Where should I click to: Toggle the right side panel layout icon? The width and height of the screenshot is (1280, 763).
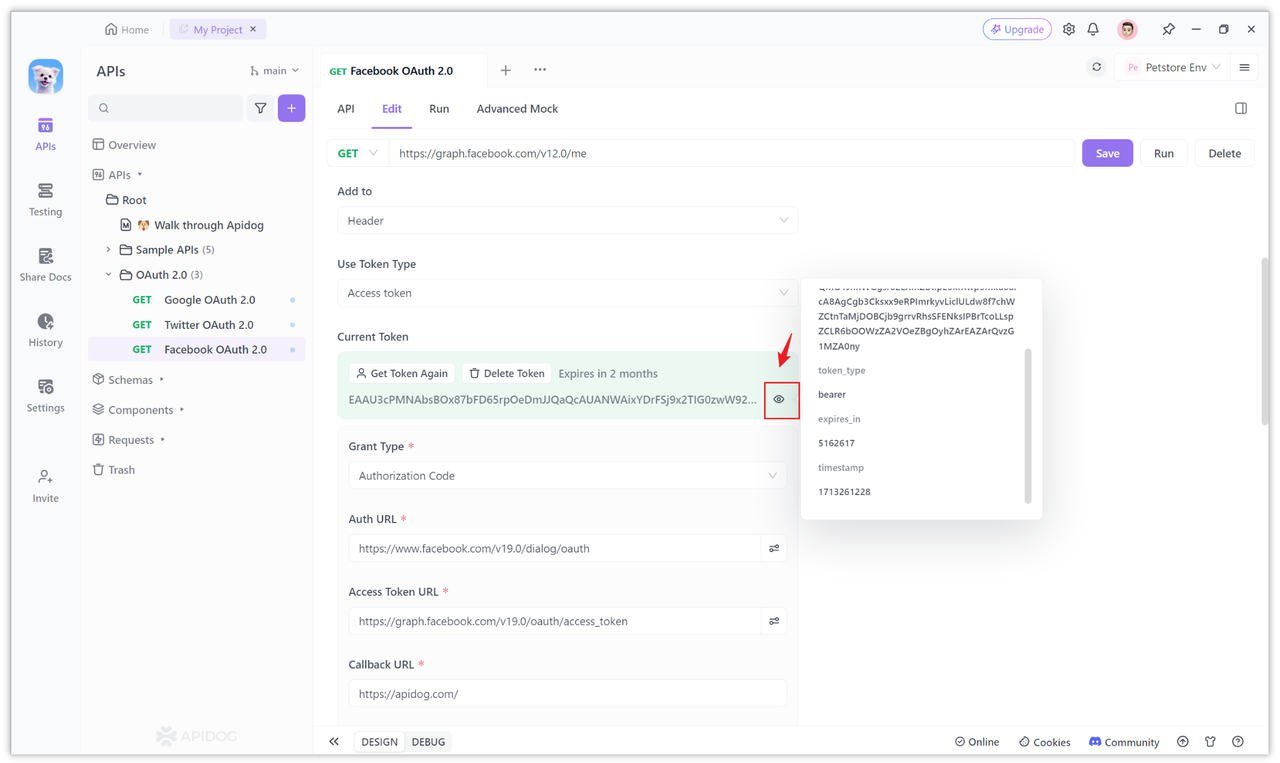pos(1241,108)
